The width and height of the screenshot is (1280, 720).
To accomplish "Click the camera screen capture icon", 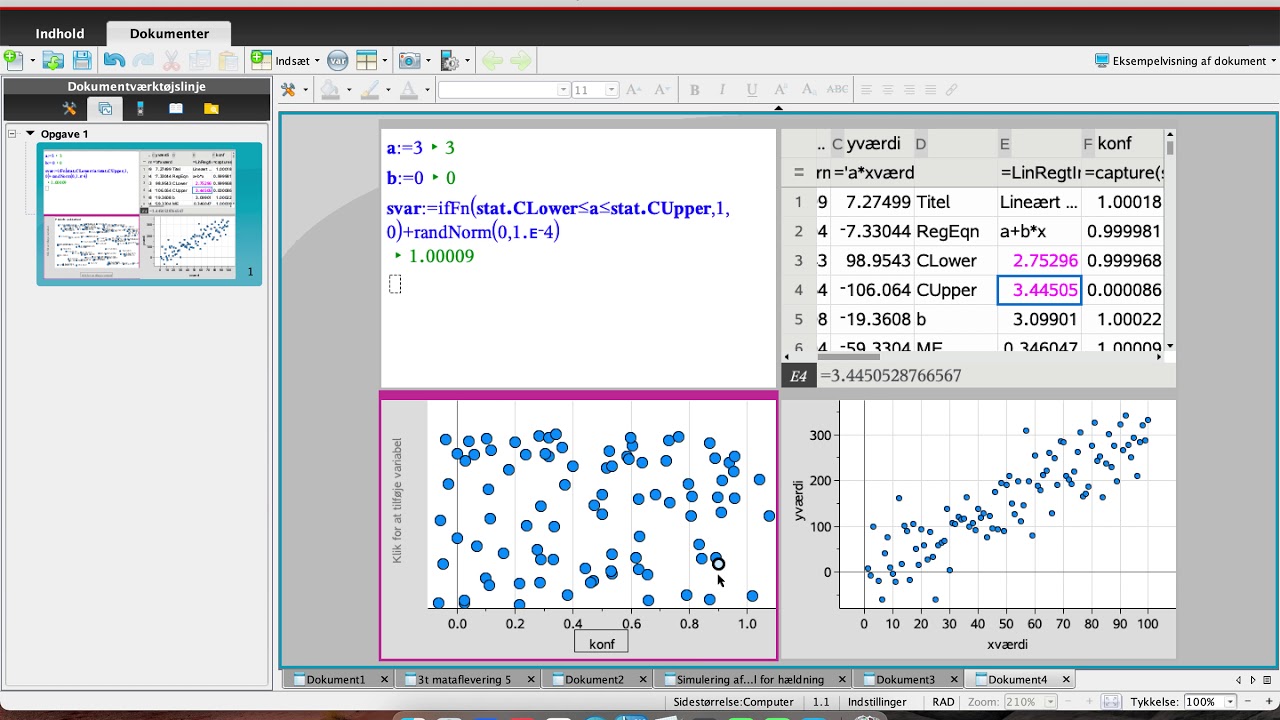I will (408, 60).
